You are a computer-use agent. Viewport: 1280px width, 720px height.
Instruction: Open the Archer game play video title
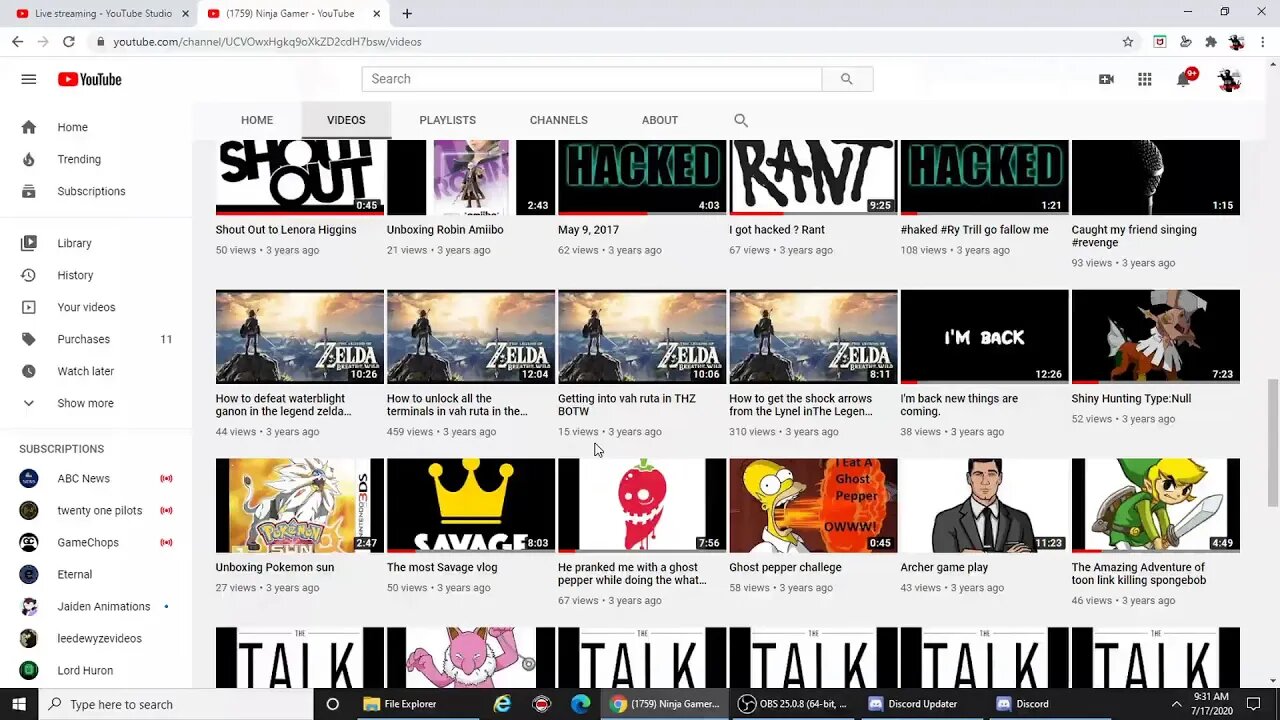coord(944,568)
